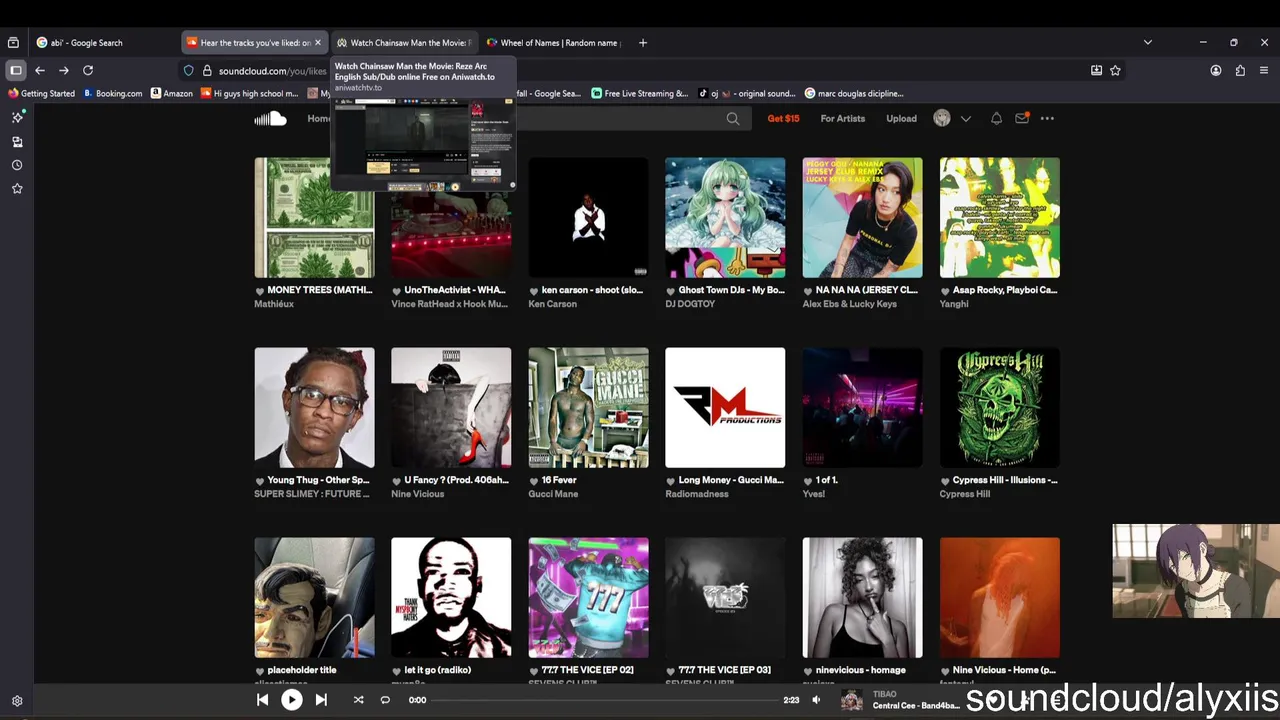The image size is (1280, 720).
Task: Skip to the next track
Action: point(321,700)
